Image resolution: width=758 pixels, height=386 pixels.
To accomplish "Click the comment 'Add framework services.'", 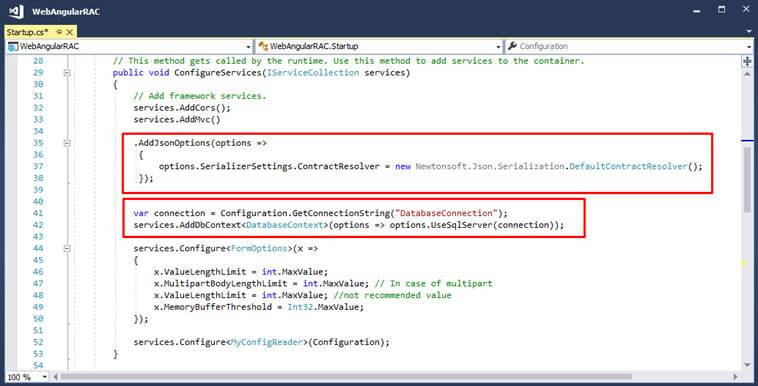I will coord(200,96).
